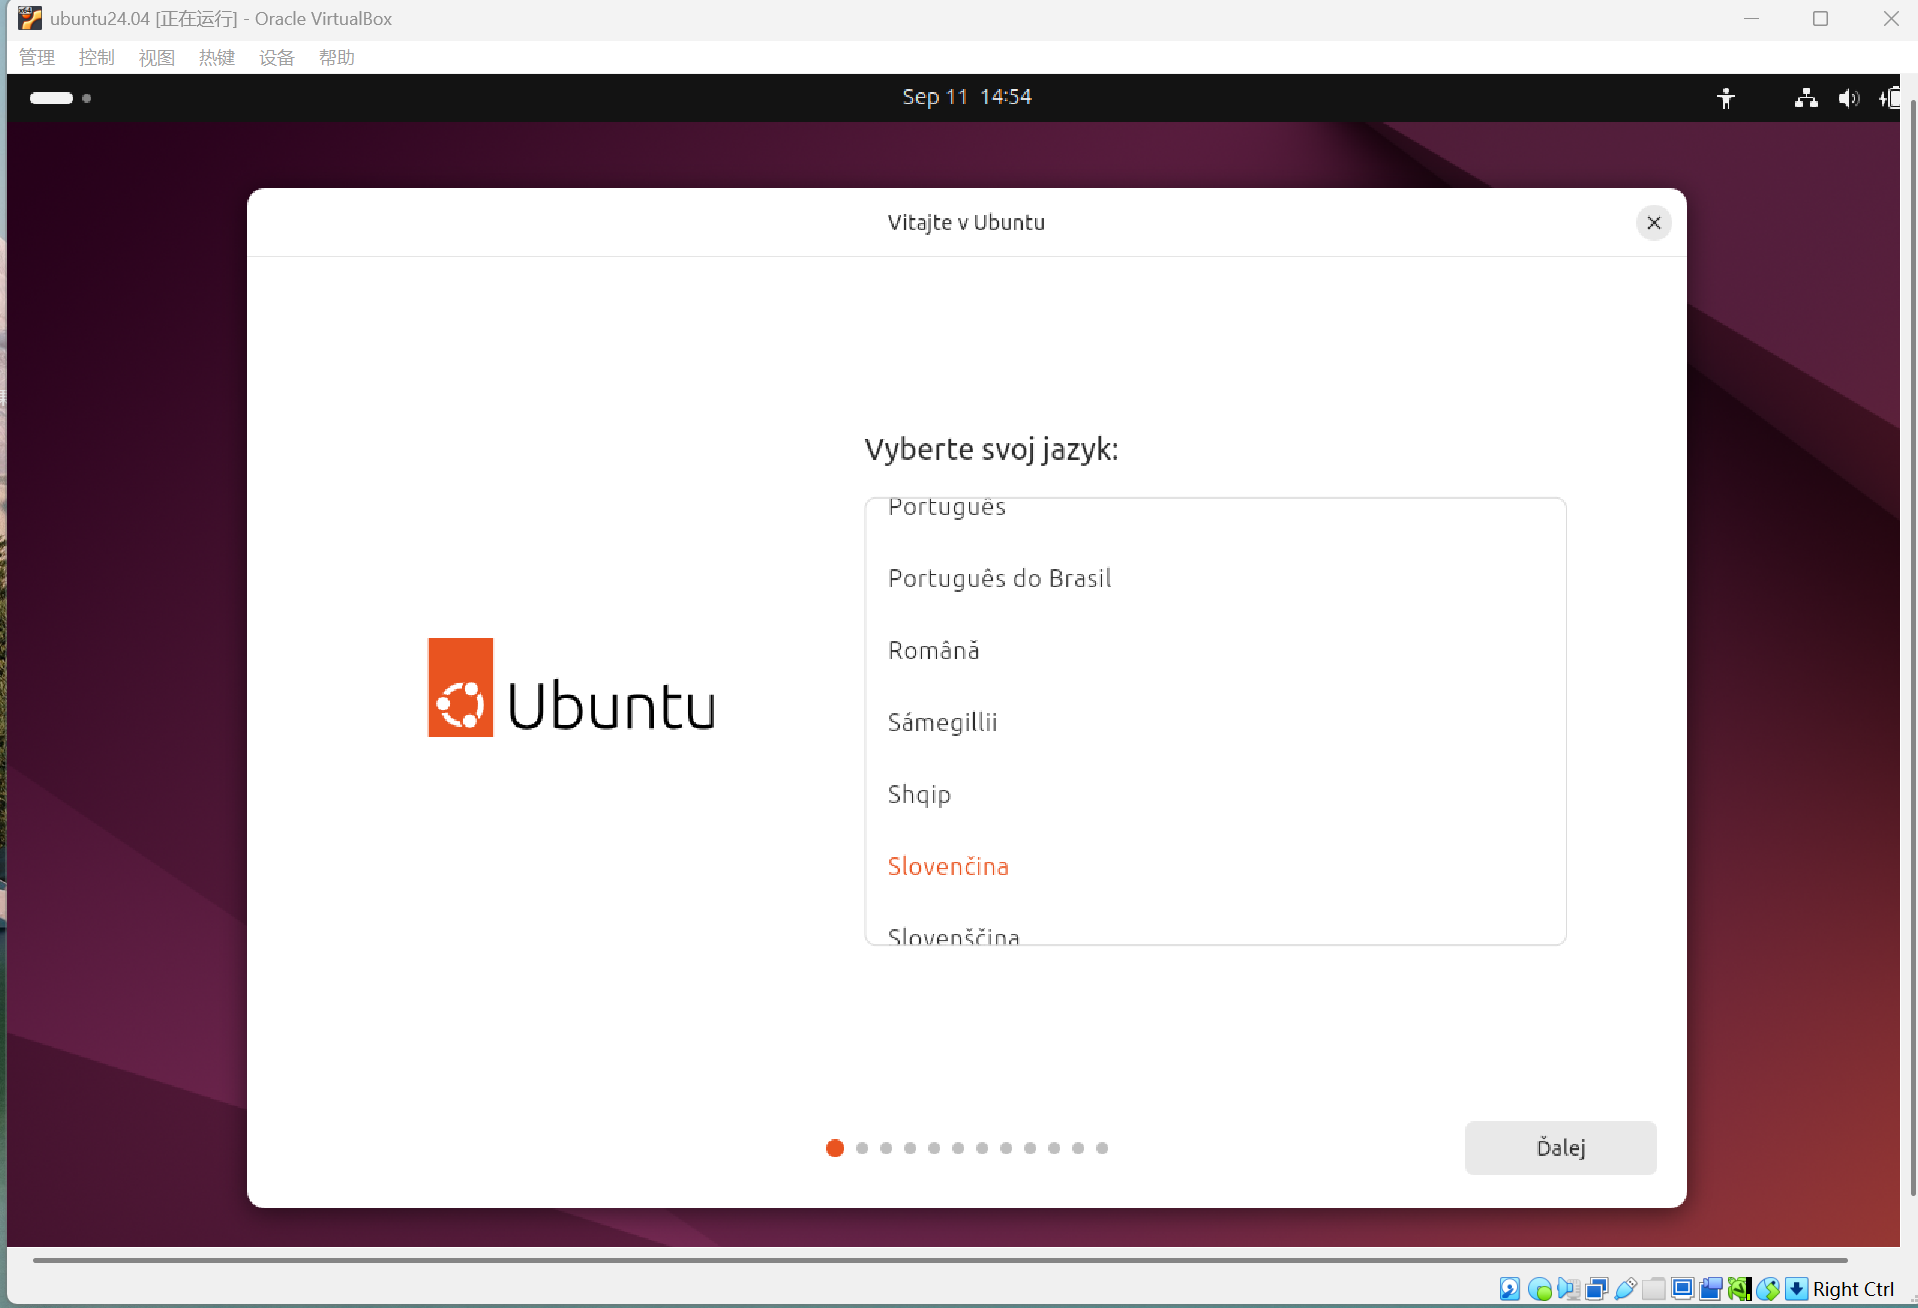This screenshot has width=1918, height=1308.
Task: Select Português do Brasil language
Action: point(1215,578)
